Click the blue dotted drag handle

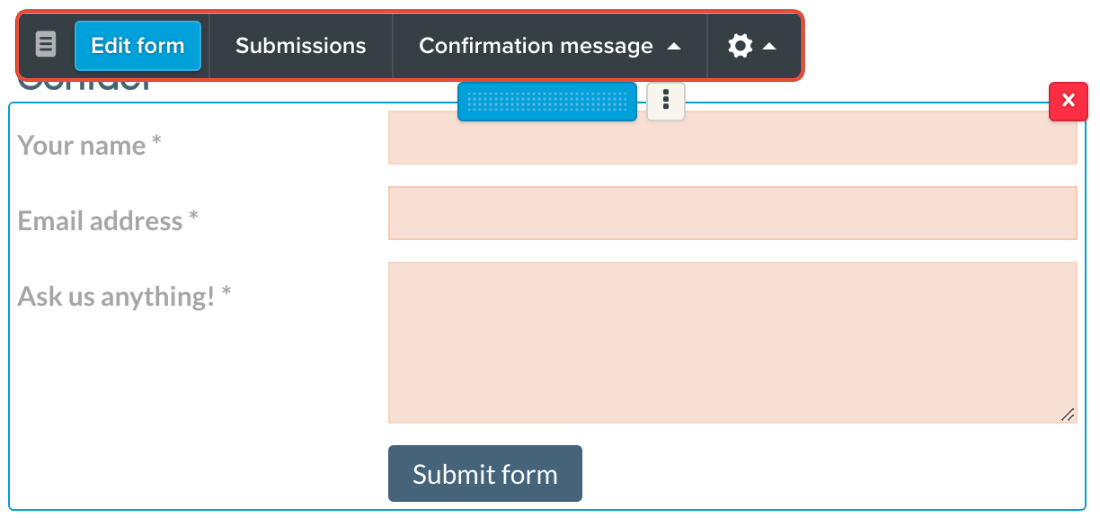click(x=547, y=101)
